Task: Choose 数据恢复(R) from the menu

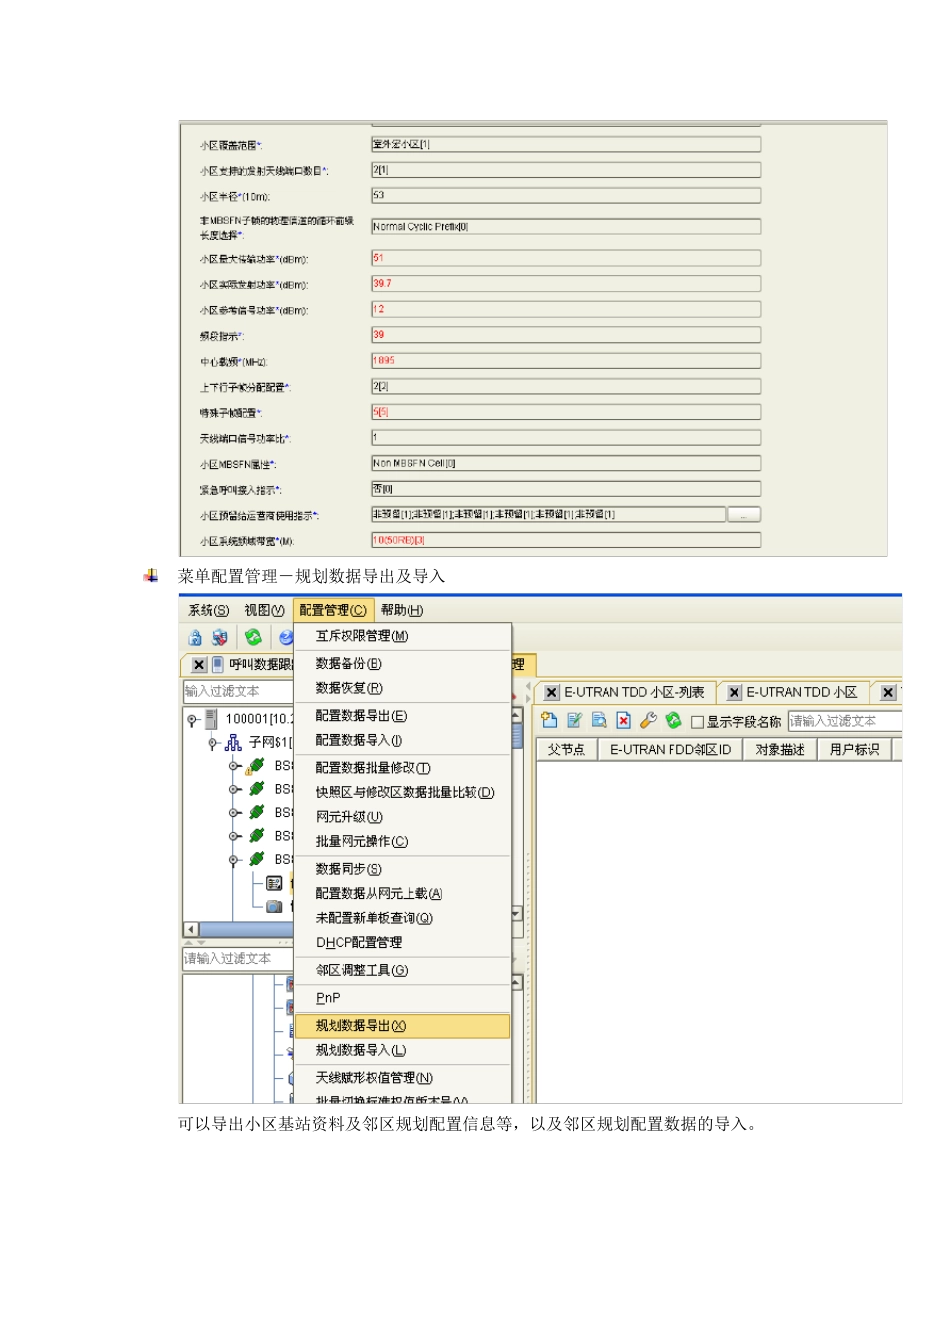Action: [402, 688]
